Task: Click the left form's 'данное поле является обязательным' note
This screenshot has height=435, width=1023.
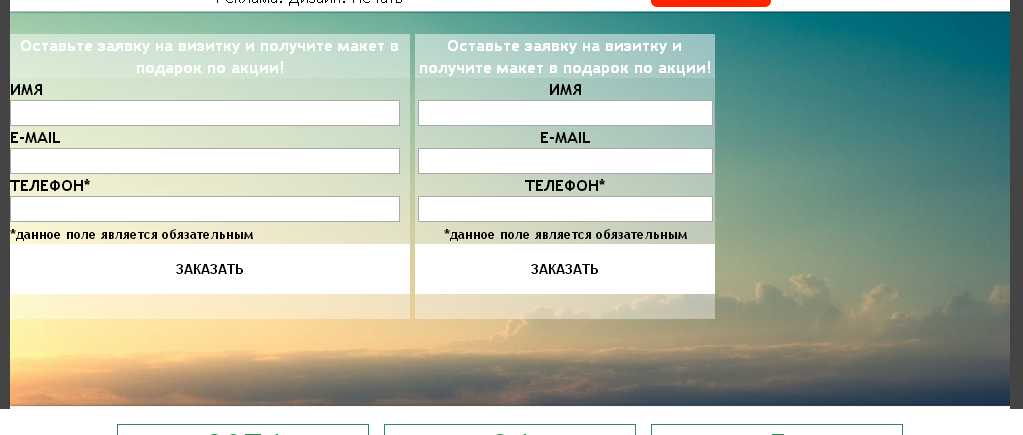Action: 132,234
